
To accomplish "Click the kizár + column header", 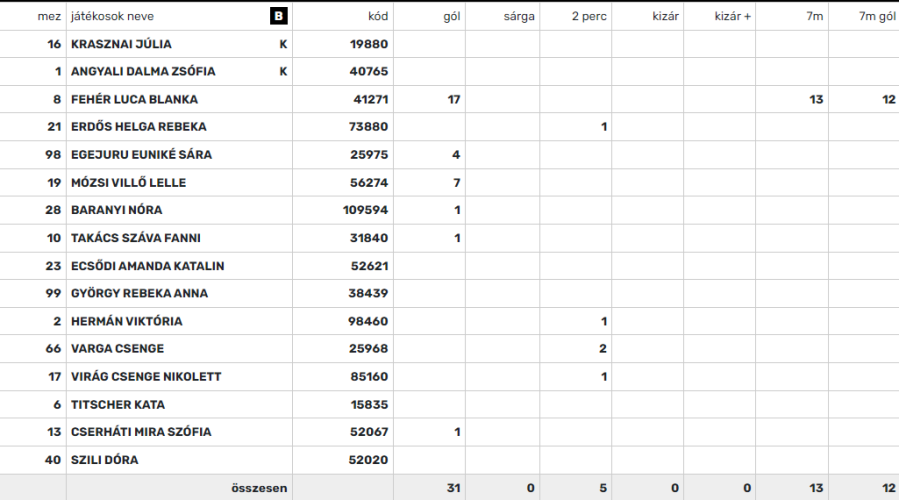I will [x=733, y=16].
